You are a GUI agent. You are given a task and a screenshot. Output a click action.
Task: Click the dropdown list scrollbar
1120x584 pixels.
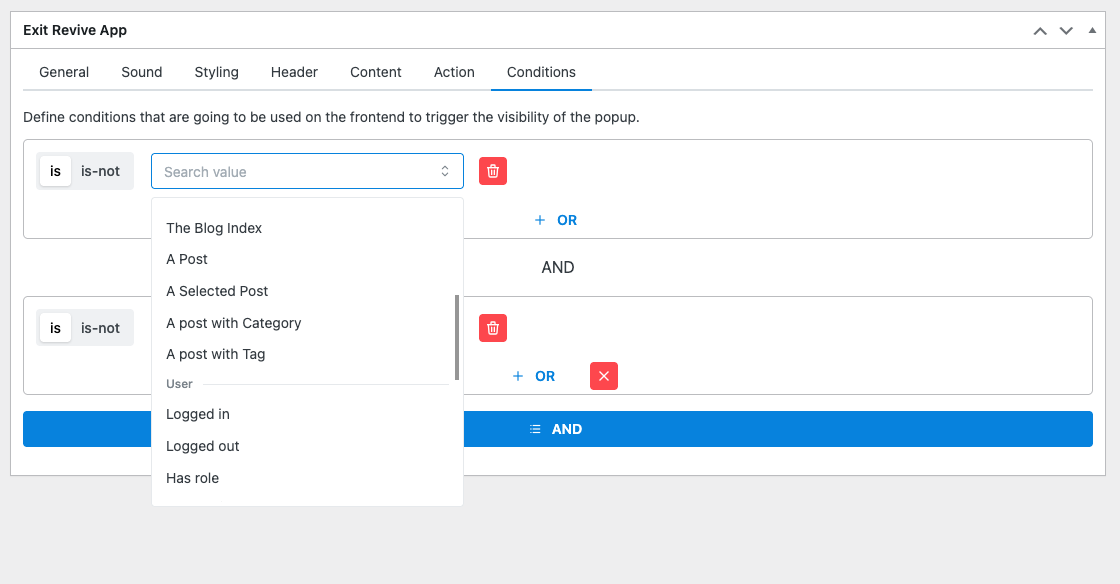click(x=457, y=337)
